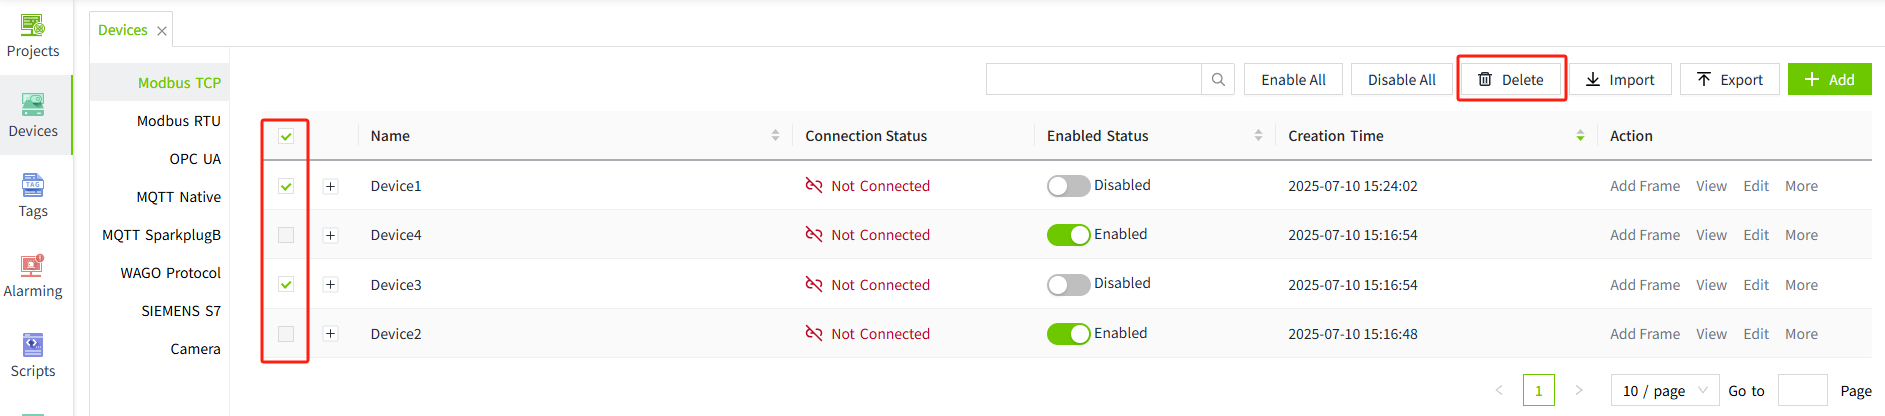The width and height of the screenshot is (1885, 416).
Task: Enable the Device1 status switch
Action: (1068, 186)
